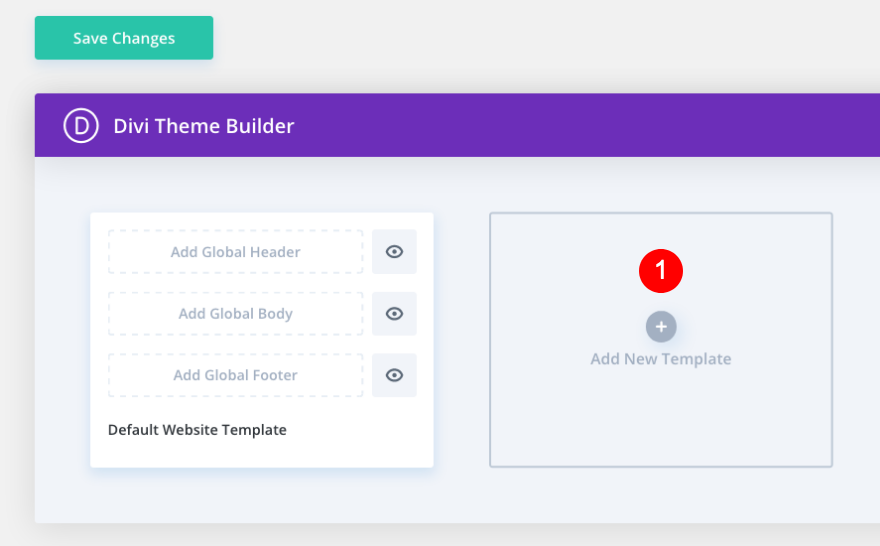Click the "Default Website Template" label
The width and height of the screenshot is (880, 546).
coord(197,430)
